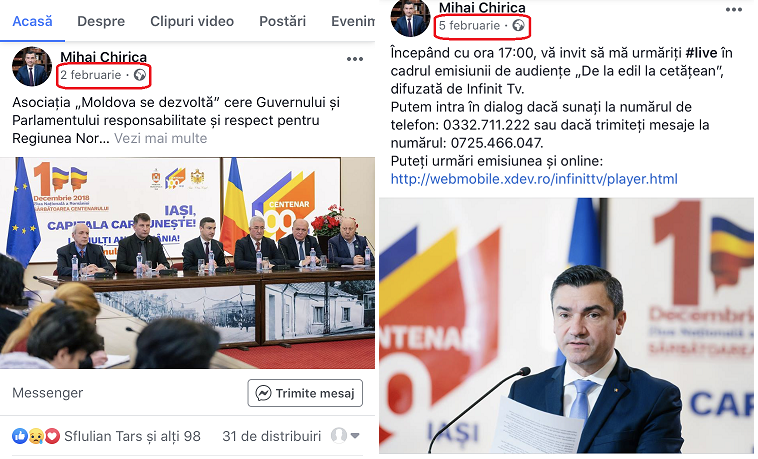Click the public globe icon beside 5 februarie
Image resolution: width=758 pixels, height=459 pixels.
click(518, 25)
